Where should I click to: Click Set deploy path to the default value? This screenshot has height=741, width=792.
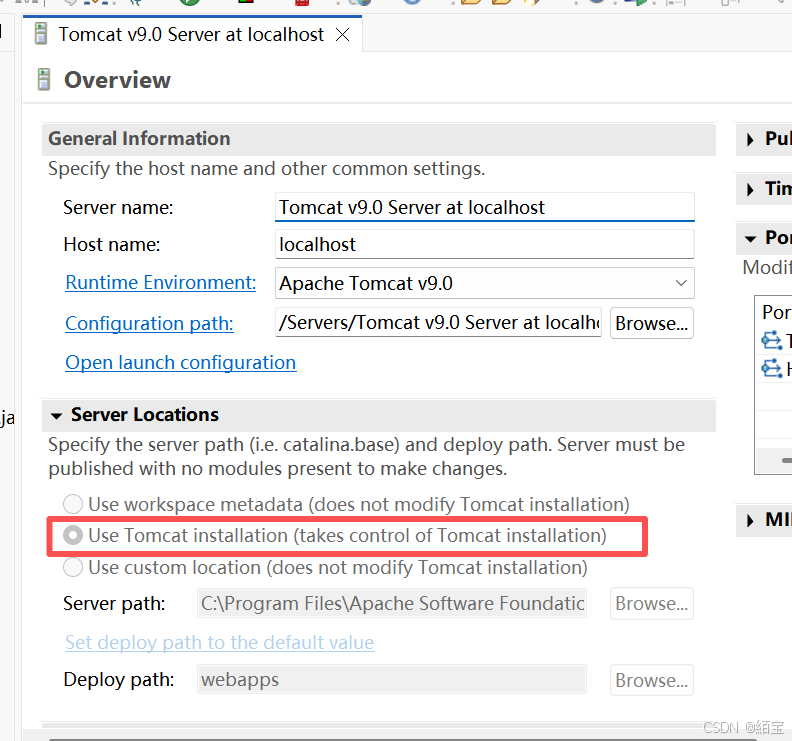click(220, 643)
